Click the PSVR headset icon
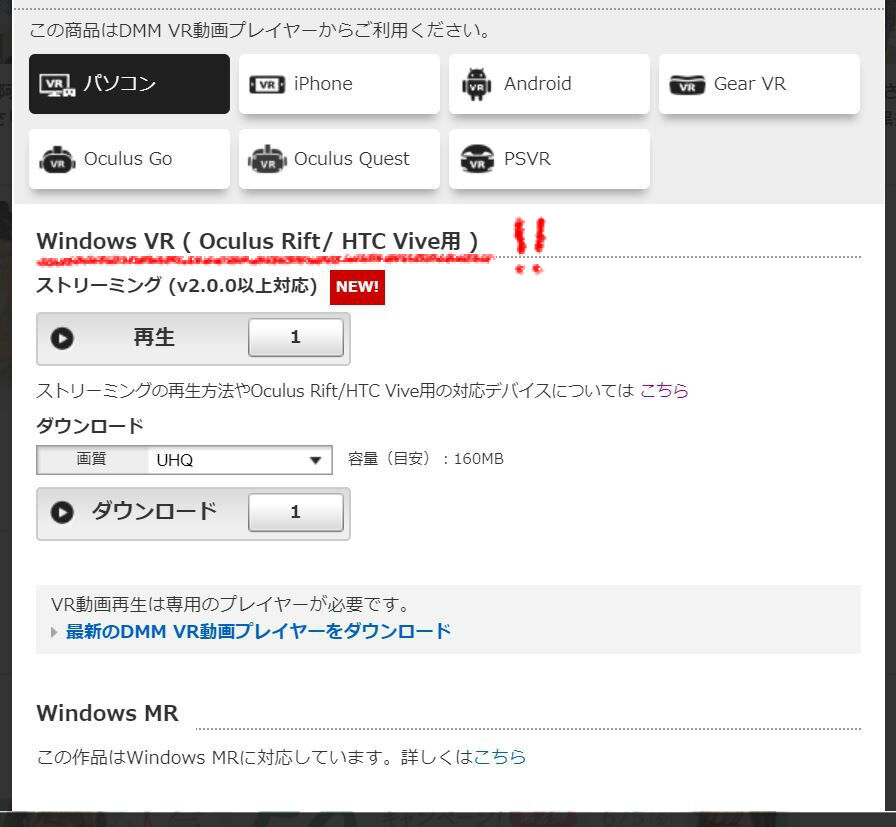896x827 pixels. pyautogui.click(x=477, y=159)
